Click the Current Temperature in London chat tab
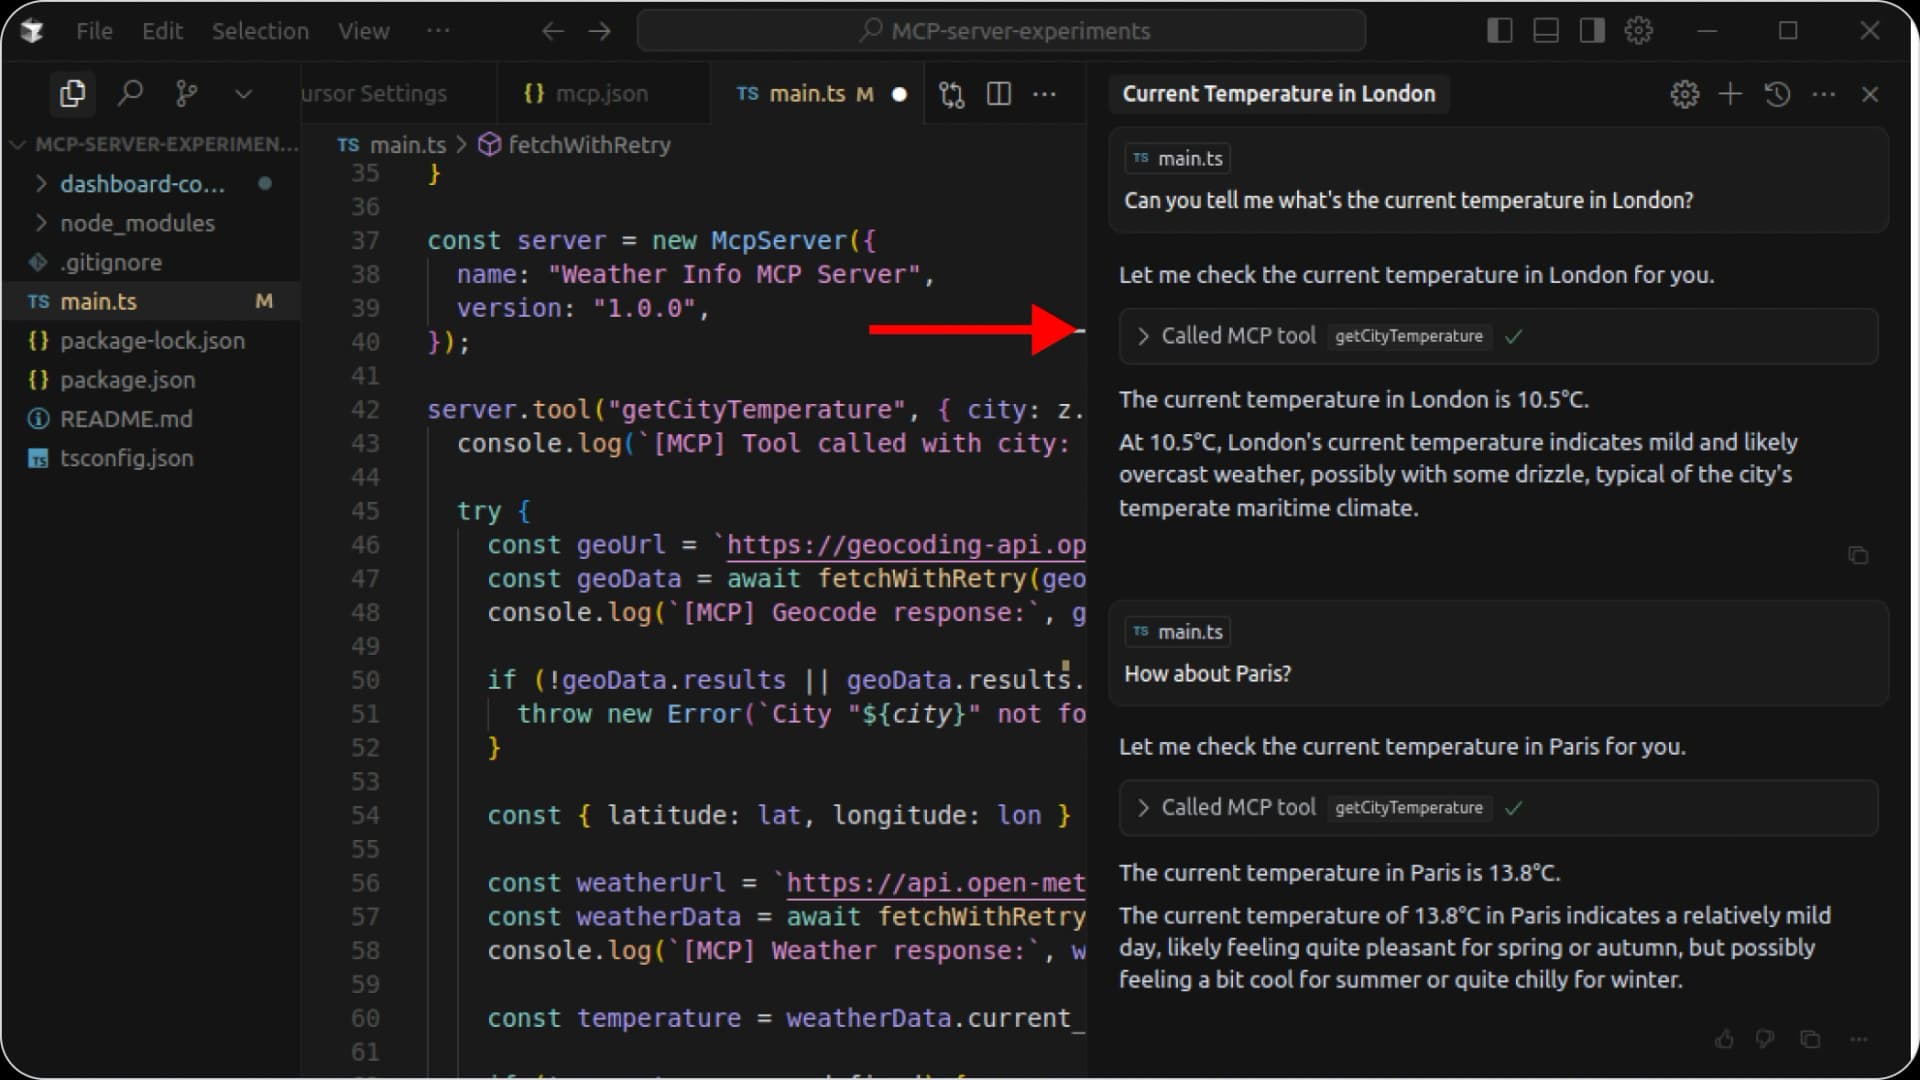The image size is (1920, 1080). 1278,94
